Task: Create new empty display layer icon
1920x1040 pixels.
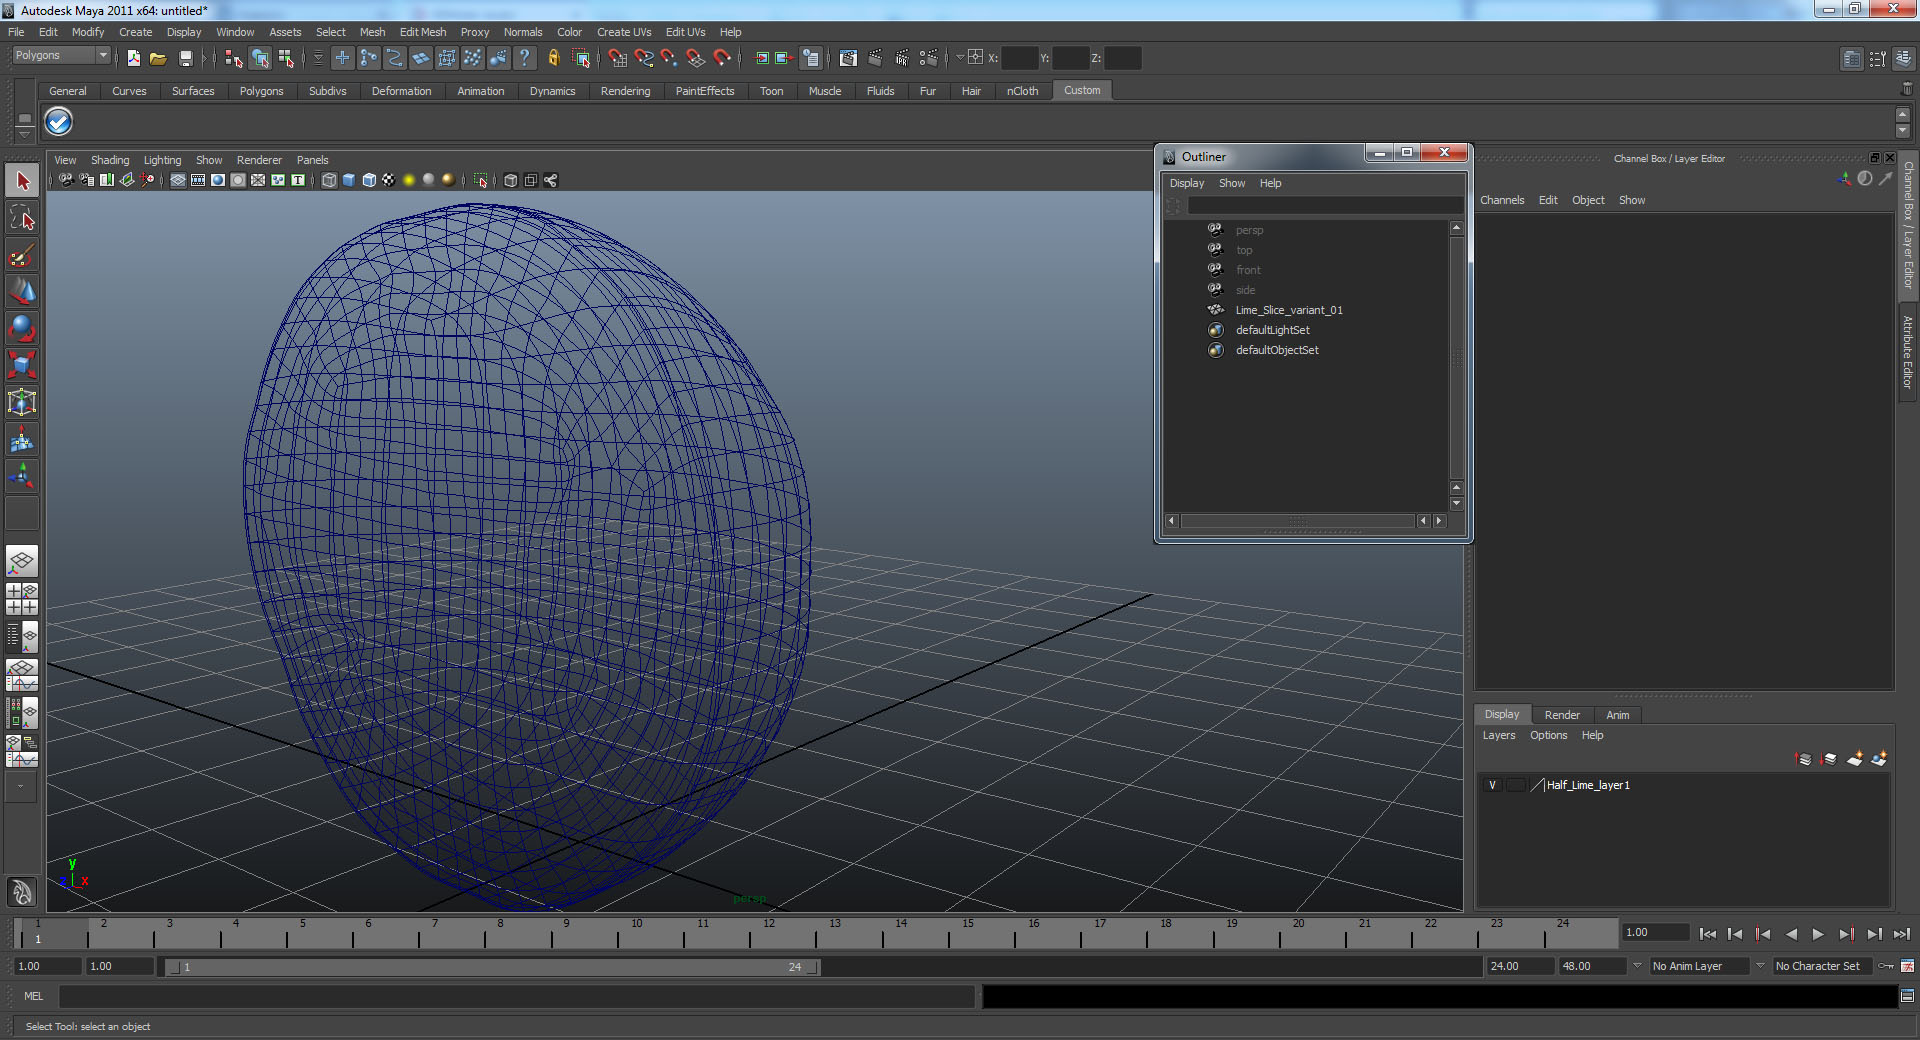Action: [x=1854, y=759]
